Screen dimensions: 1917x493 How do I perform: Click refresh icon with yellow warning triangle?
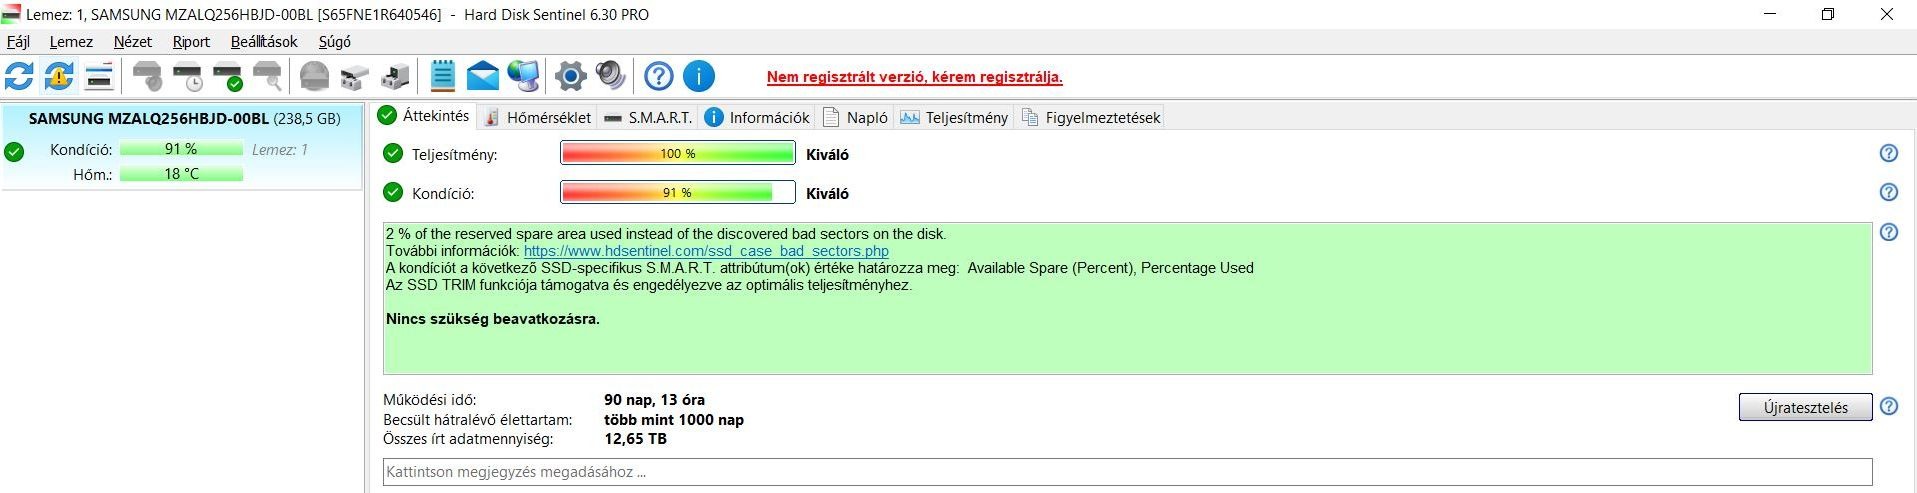pos(59,76)
